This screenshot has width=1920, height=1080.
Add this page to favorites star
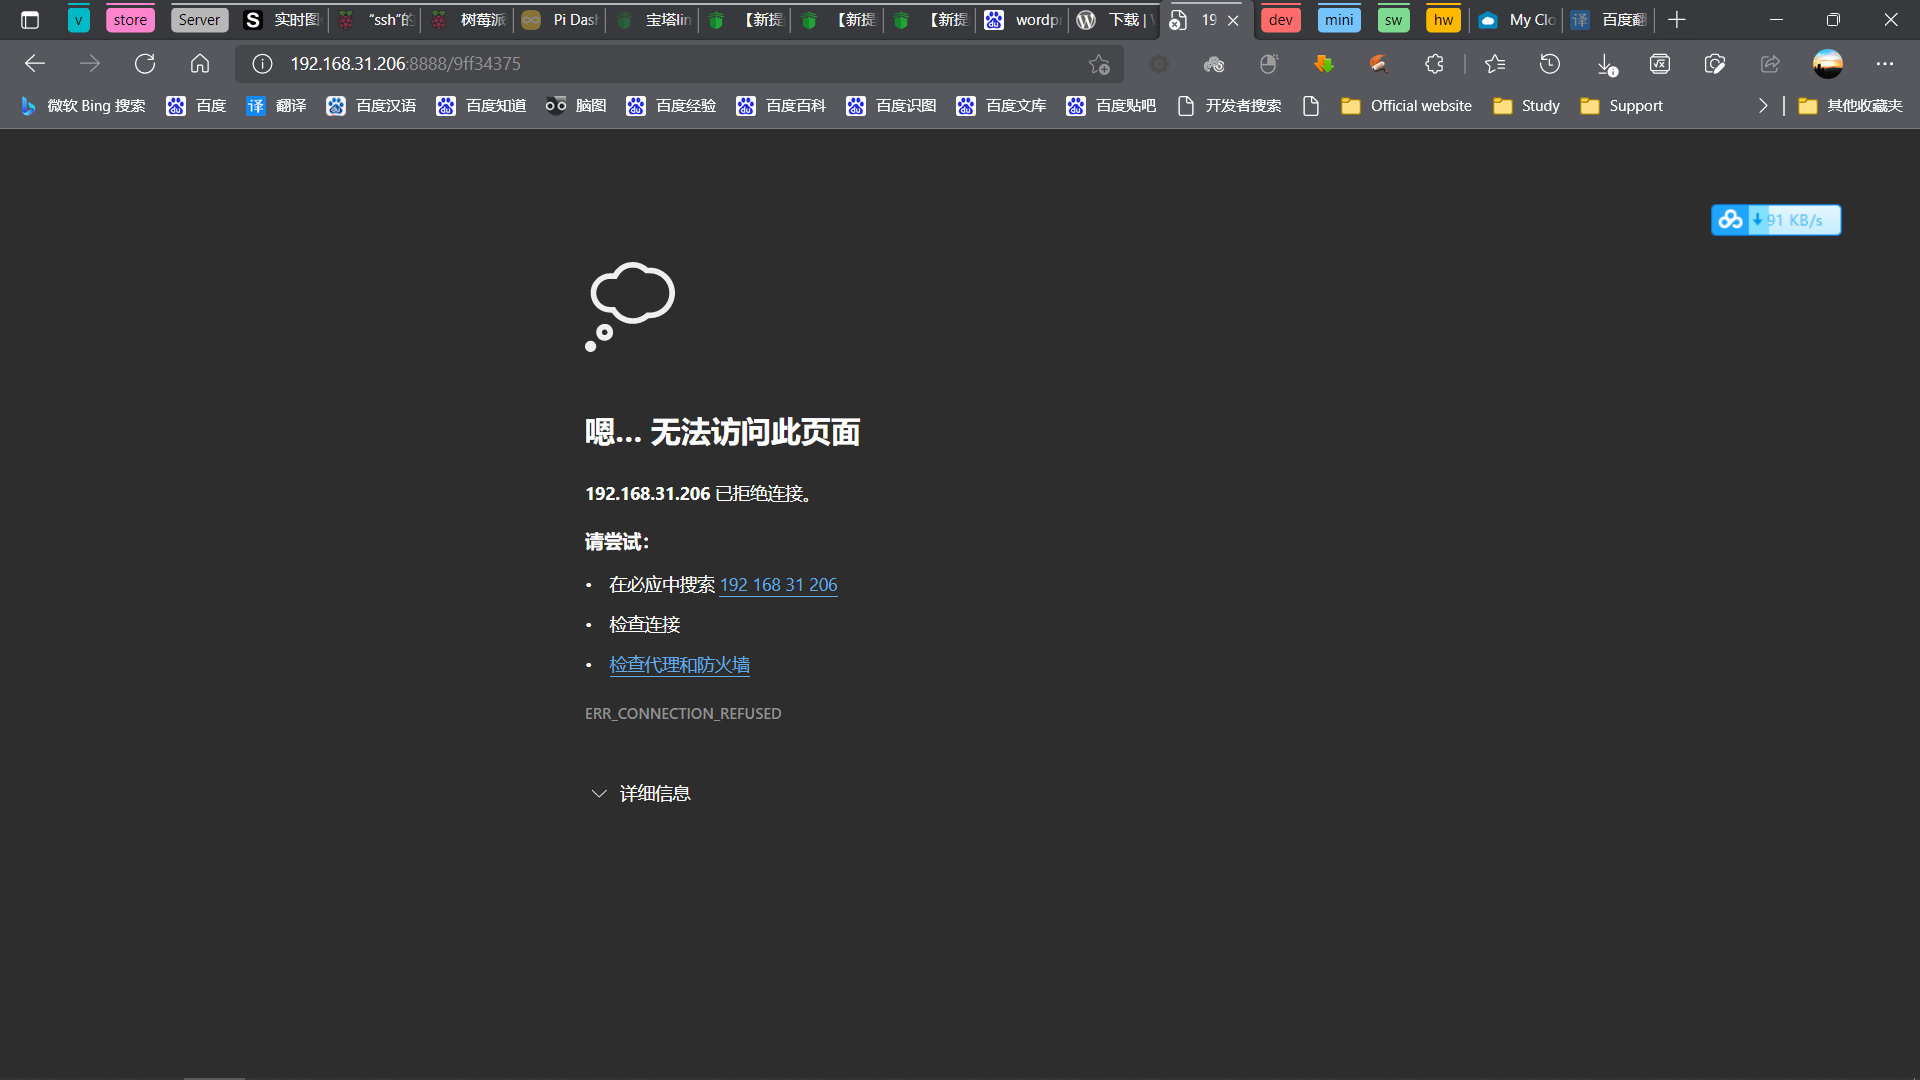coord(1099,64)
